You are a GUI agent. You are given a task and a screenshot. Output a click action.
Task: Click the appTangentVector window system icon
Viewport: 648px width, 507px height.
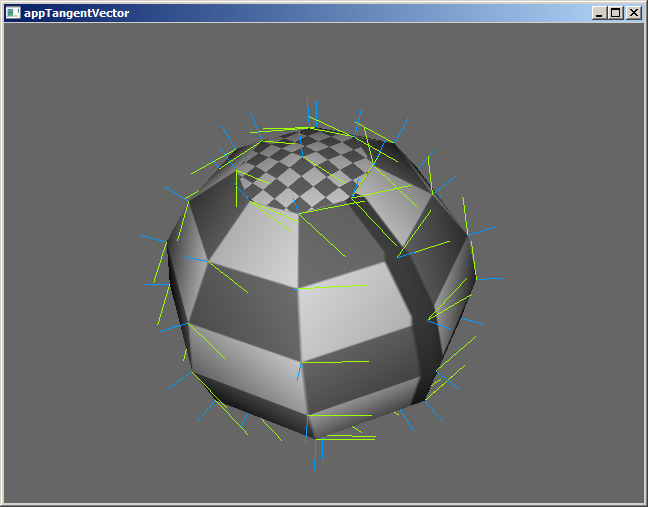tap(13, 13)
